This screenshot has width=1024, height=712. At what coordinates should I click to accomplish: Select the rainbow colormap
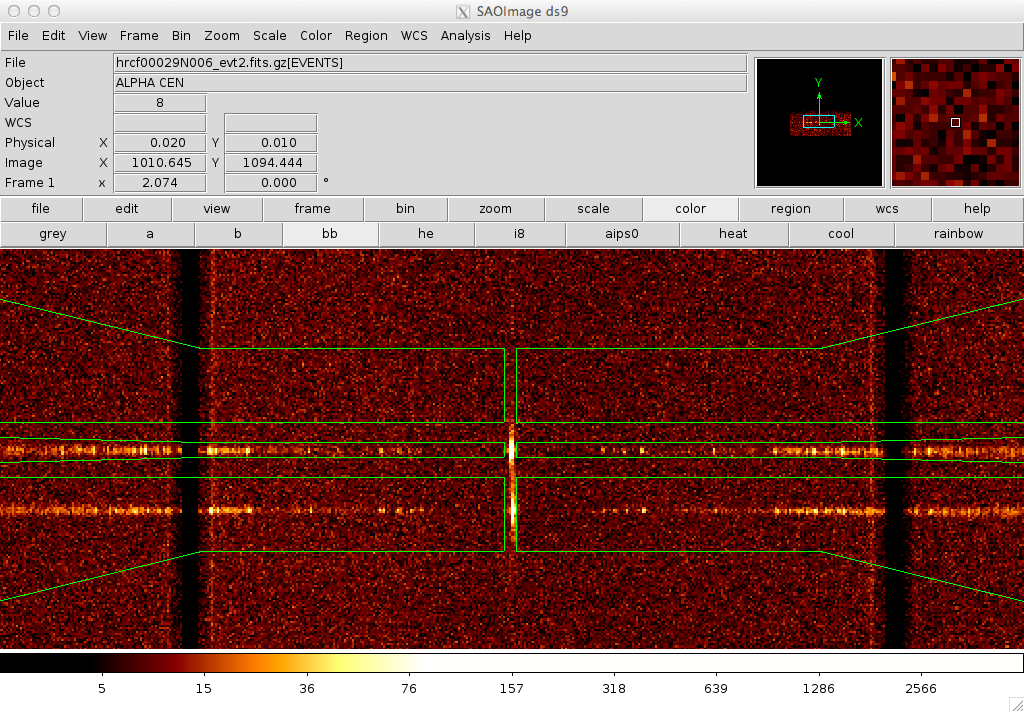pos(958,234)
